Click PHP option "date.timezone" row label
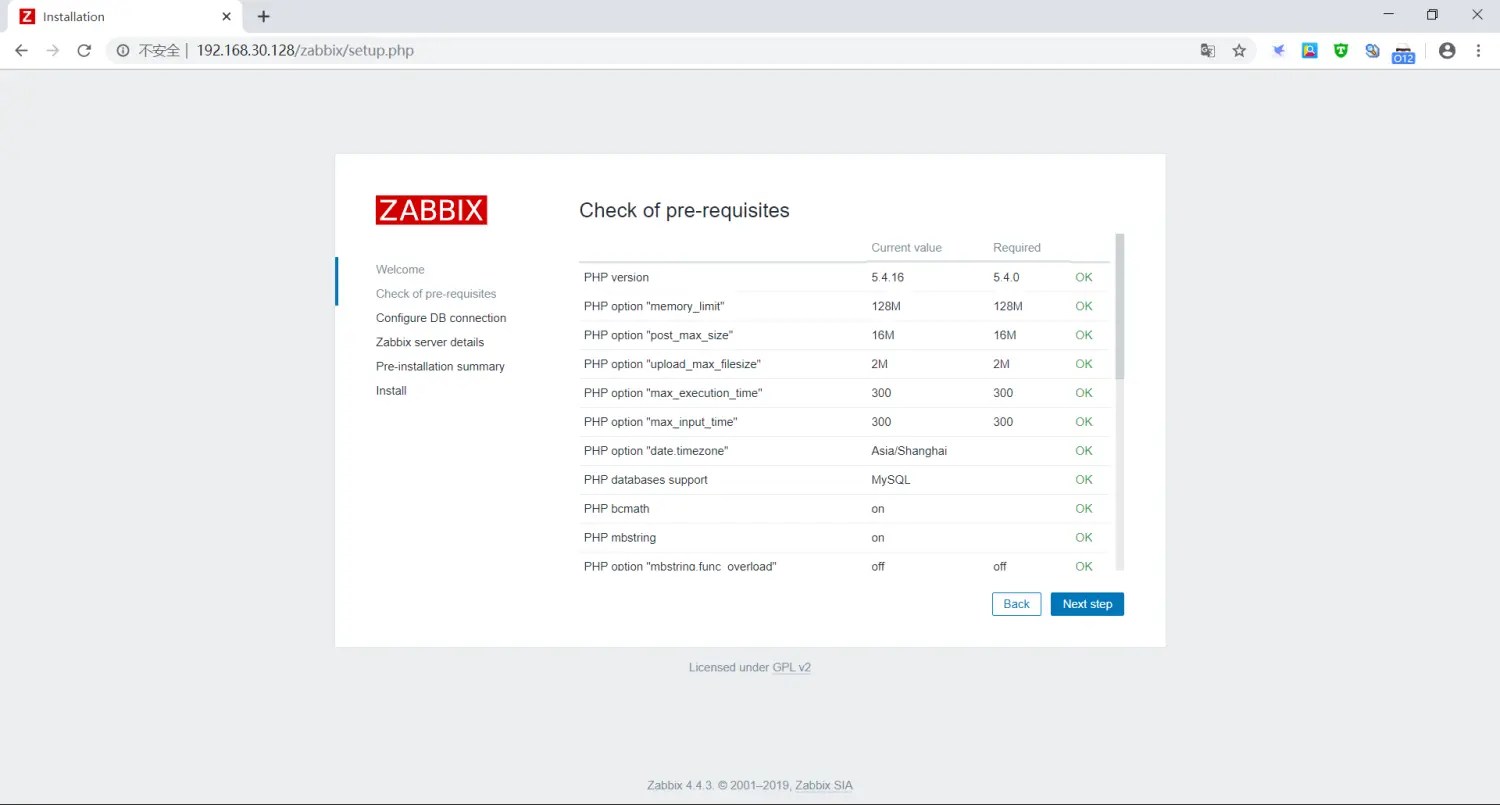The image size is (1500, 805). tap(656, 451)
